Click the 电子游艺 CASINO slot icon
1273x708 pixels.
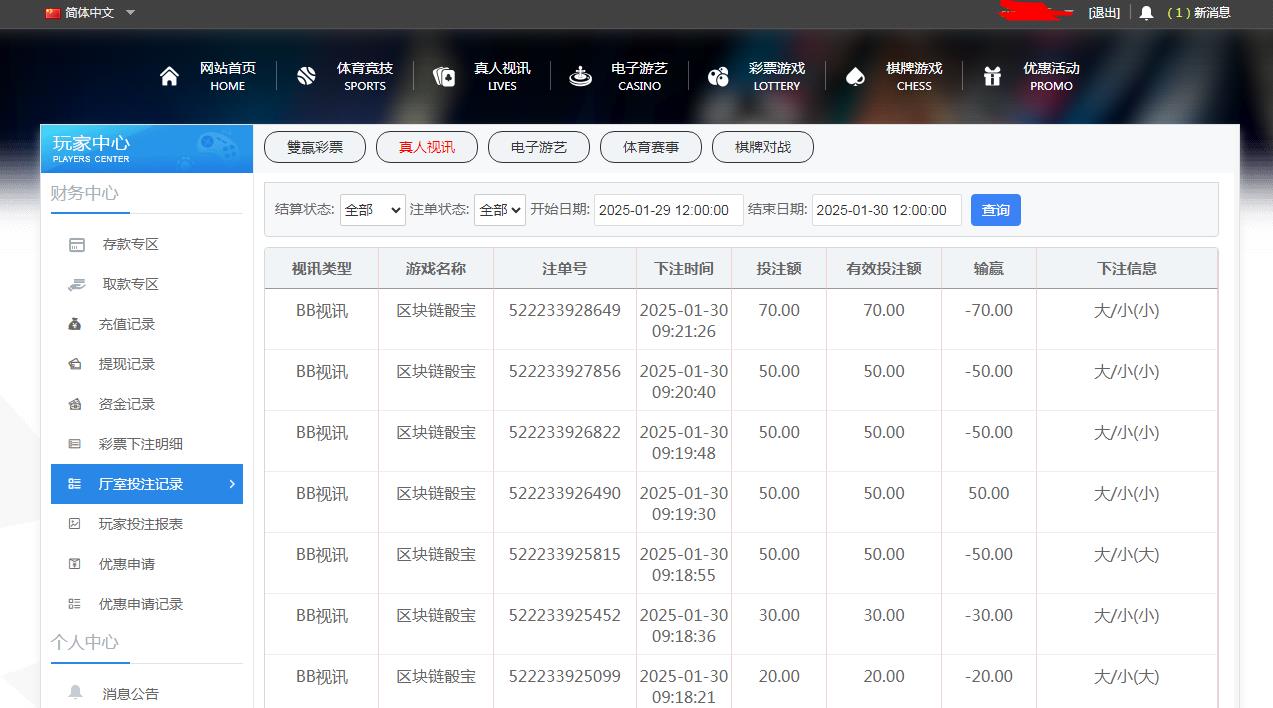tap(580, 75)
